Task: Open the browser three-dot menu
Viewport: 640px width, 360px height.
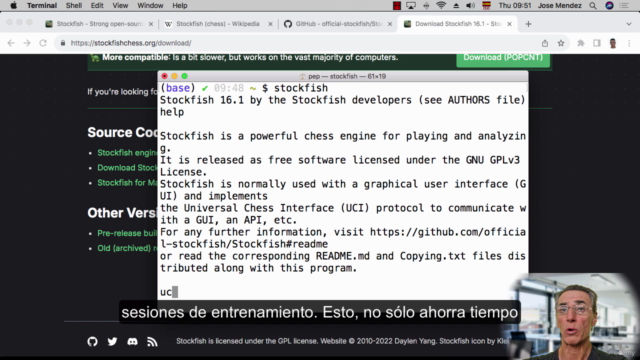Action: click(x=629, y=43)
